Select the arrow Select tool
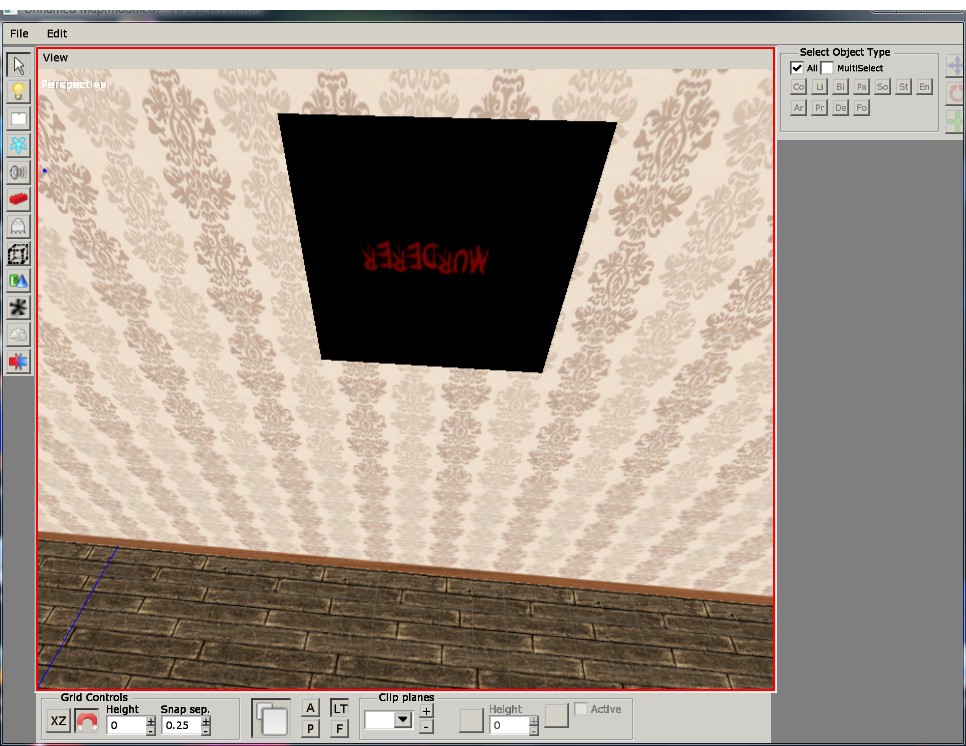Image resolution: width=966 pixels, height=746 pixels. point(18,66)
